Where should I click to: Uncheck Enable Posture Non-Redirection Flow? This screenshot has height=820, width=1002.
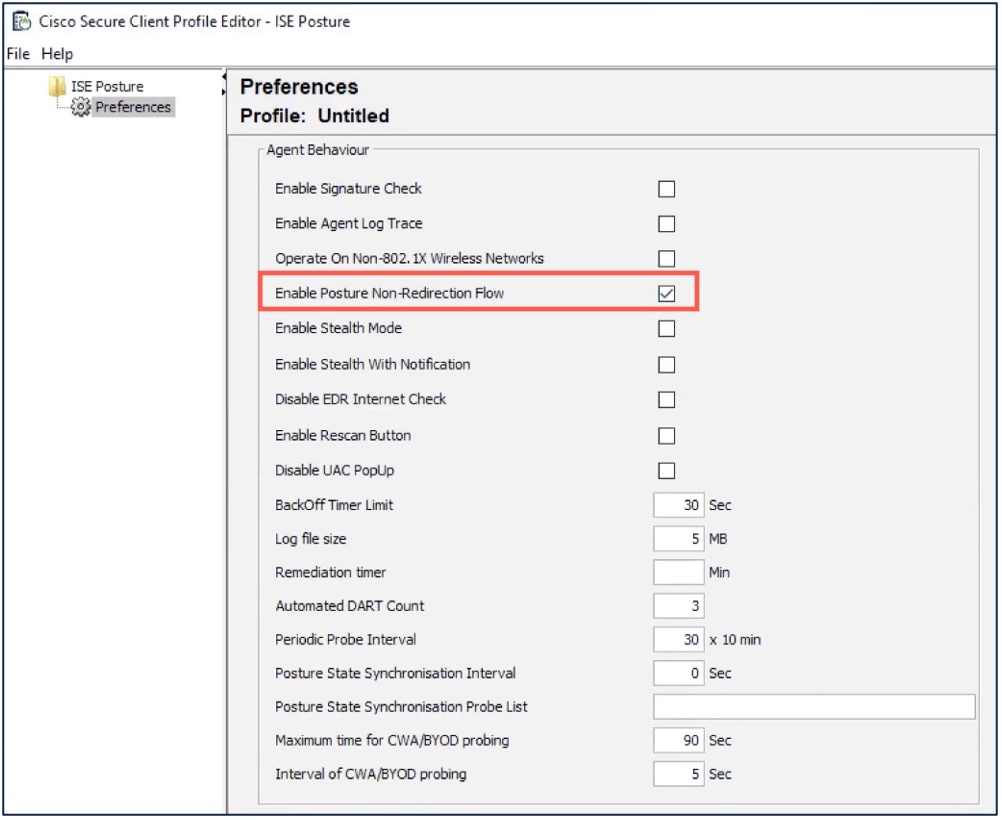point(667,293)
